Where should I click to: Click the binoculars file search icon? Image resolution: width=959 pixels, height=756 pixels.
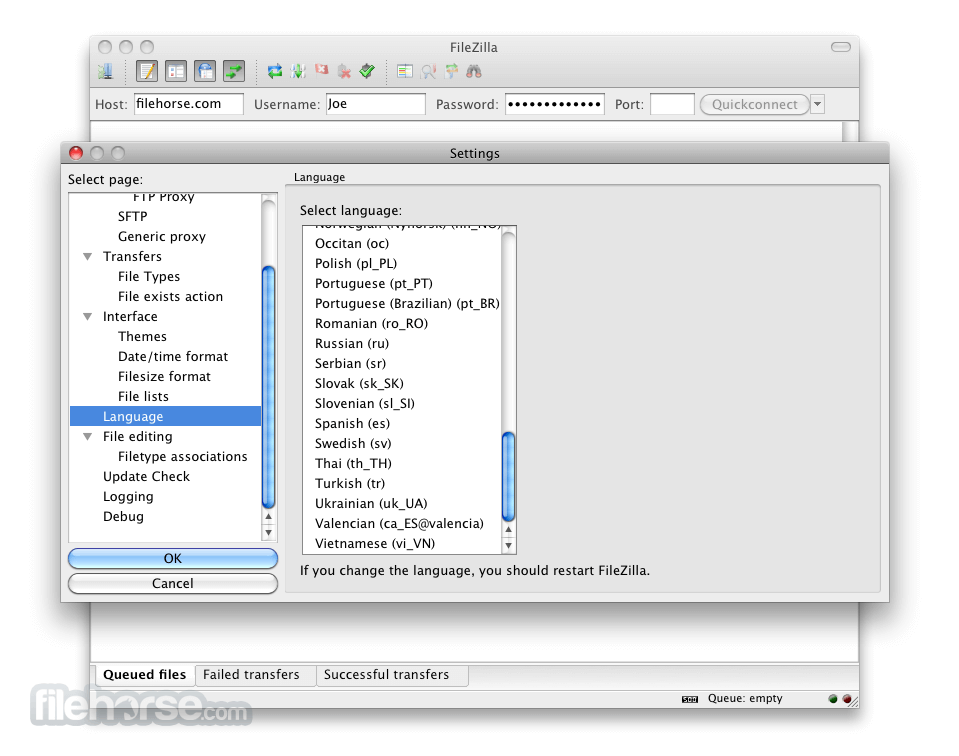click(474, 72)
